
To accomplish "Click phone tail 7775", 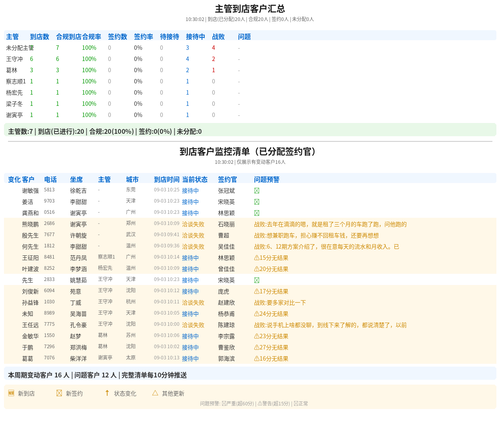I will click(x=49, y=324).
